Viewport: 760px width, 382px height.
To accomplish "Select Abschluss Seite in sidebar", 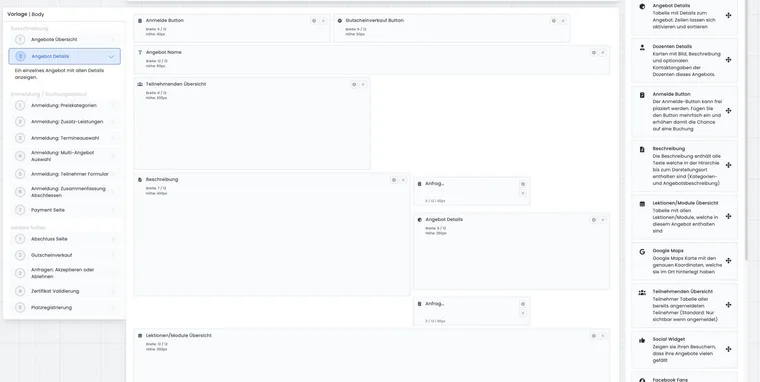I will click(x=65, y=239).
